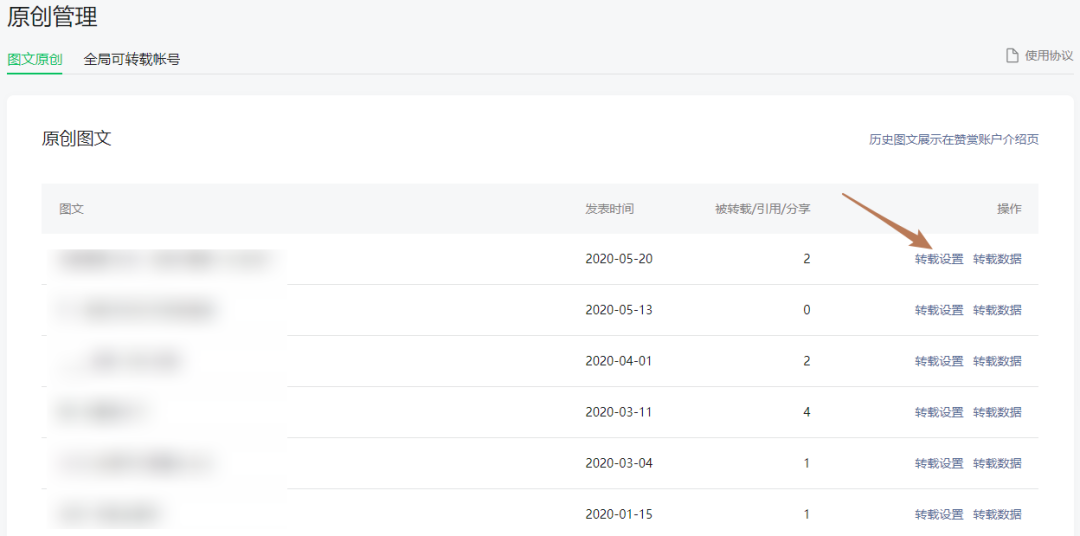Screen dimensions: 1080x536
Task: View 转载数据 for the 2020-04-01 article
Action: pos(997,361)
